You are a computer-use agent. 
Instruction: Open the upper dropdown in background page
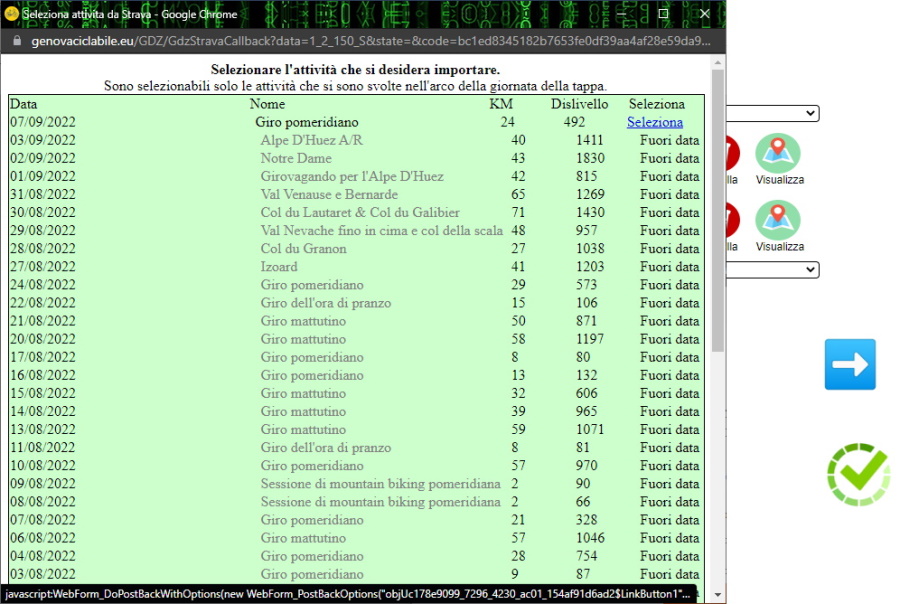(773, 113)
